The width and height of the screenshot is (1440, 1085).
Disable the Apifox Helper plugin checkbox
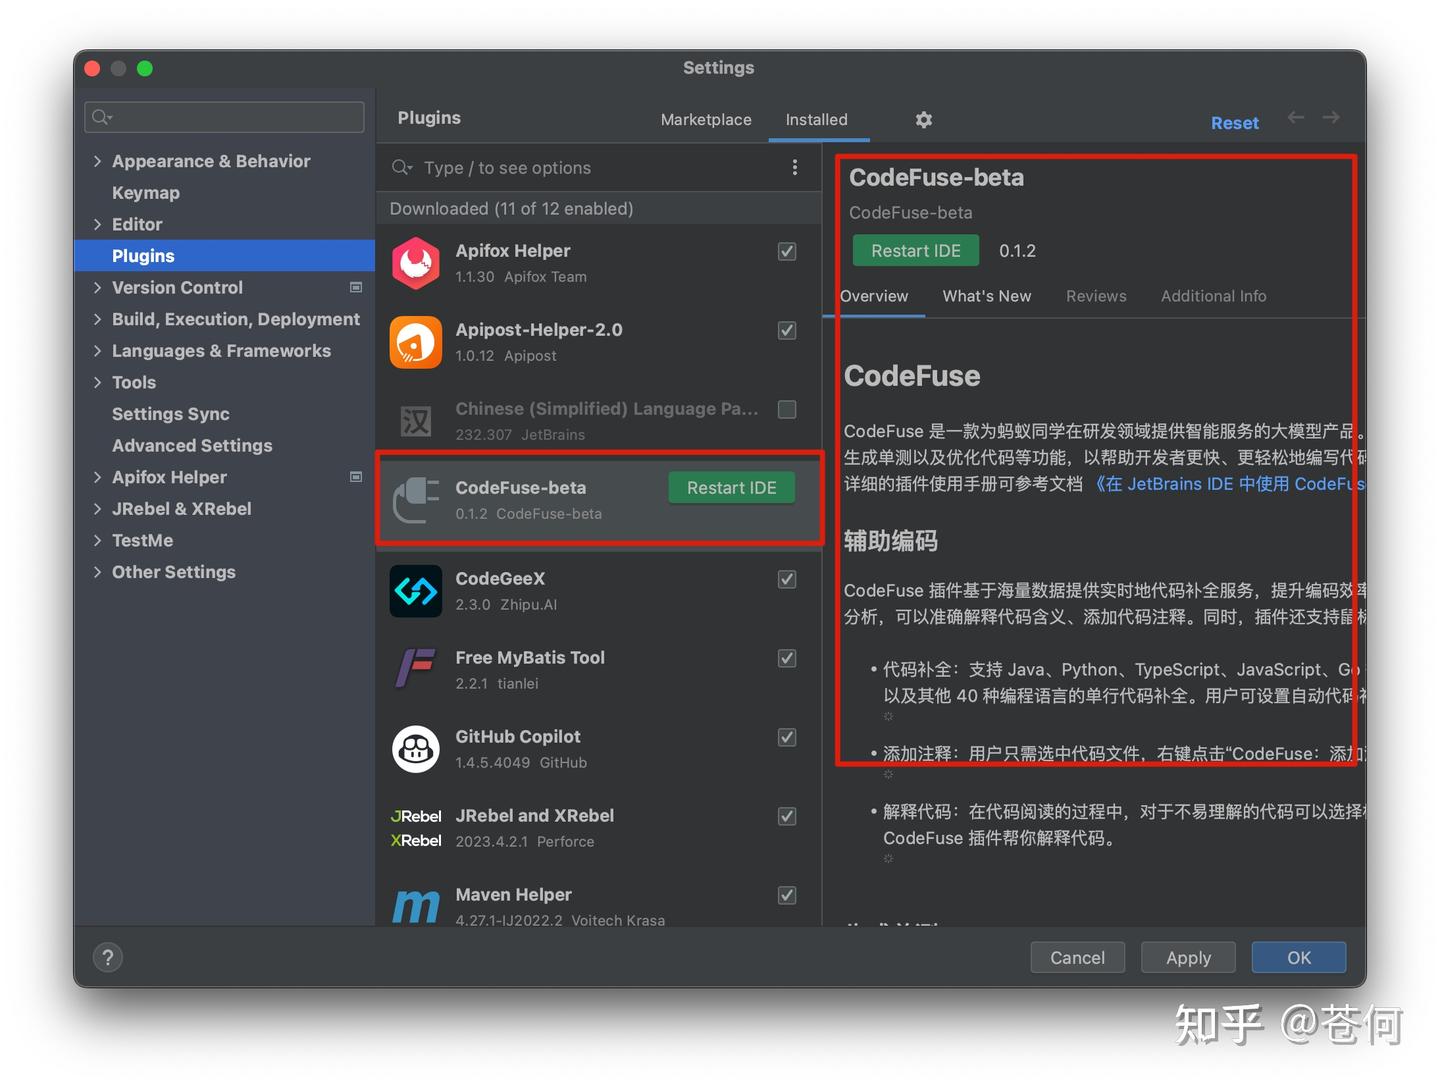coord(787,252)
